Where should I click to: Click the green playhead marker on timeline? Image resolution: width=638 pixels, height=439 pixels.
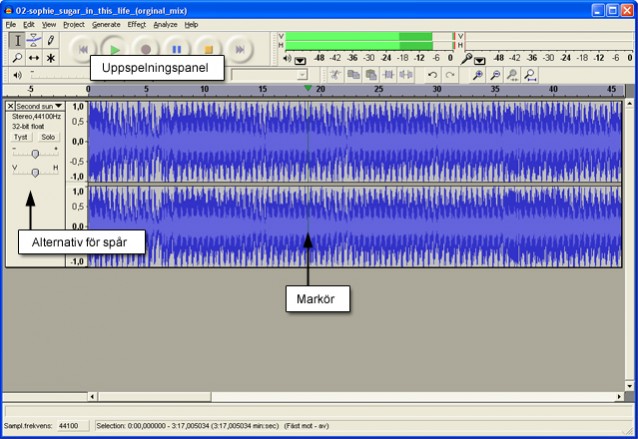308,88
